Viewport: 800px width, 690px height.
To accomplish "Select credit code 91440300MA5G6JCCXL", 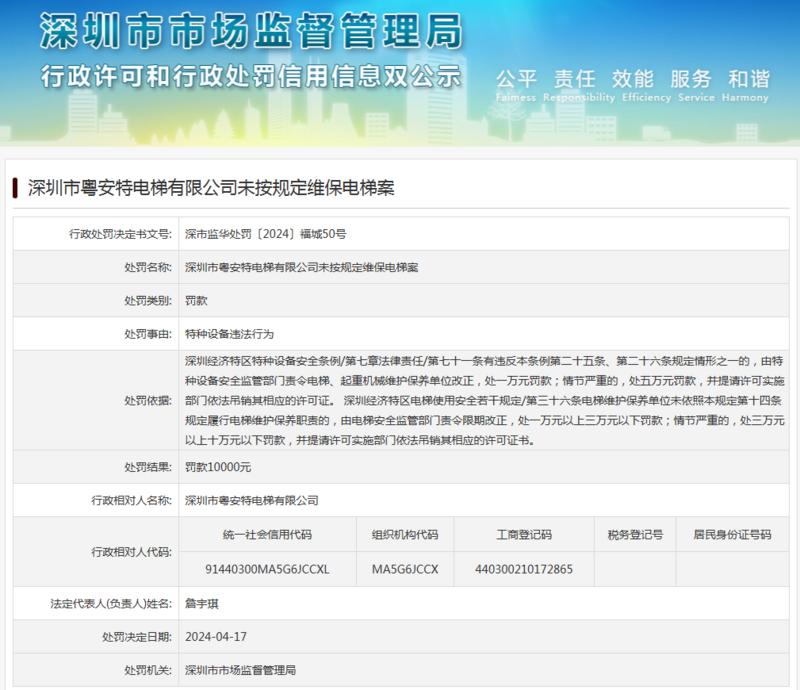I will (267, 569).
